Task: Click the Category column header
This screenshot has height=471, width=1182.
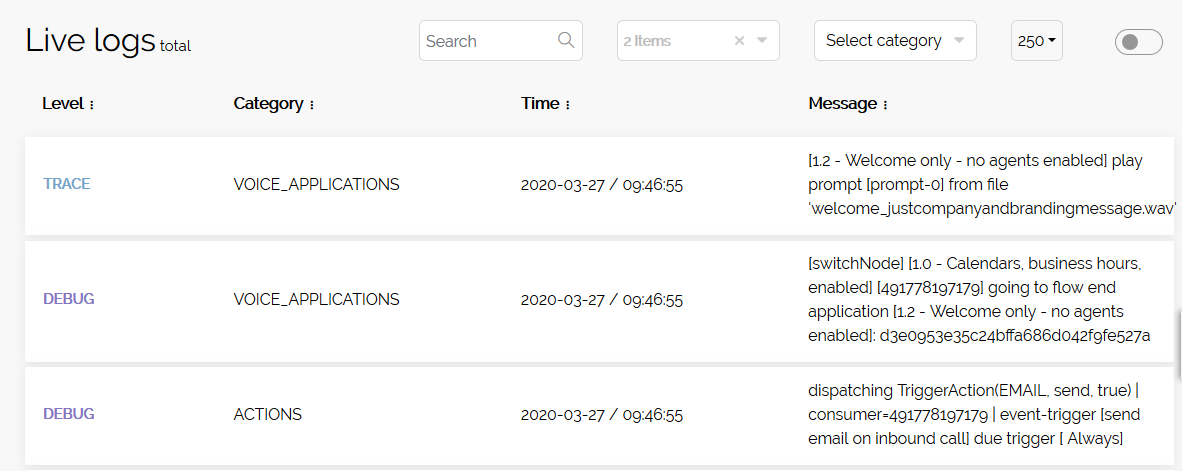Action: [x=268, y=104]
